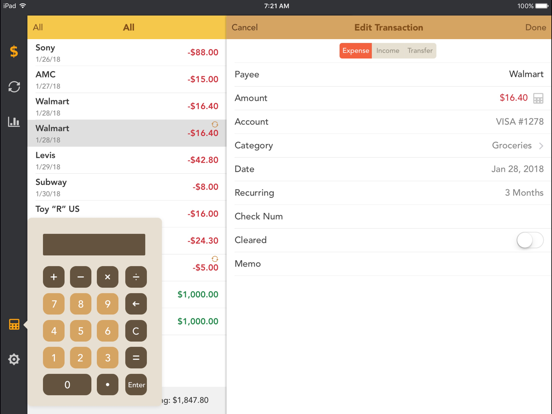The width and height of the screenshot is (552, 414).
Task: Toggle the sidebar calculator icon
Action: tap(14, 324)
